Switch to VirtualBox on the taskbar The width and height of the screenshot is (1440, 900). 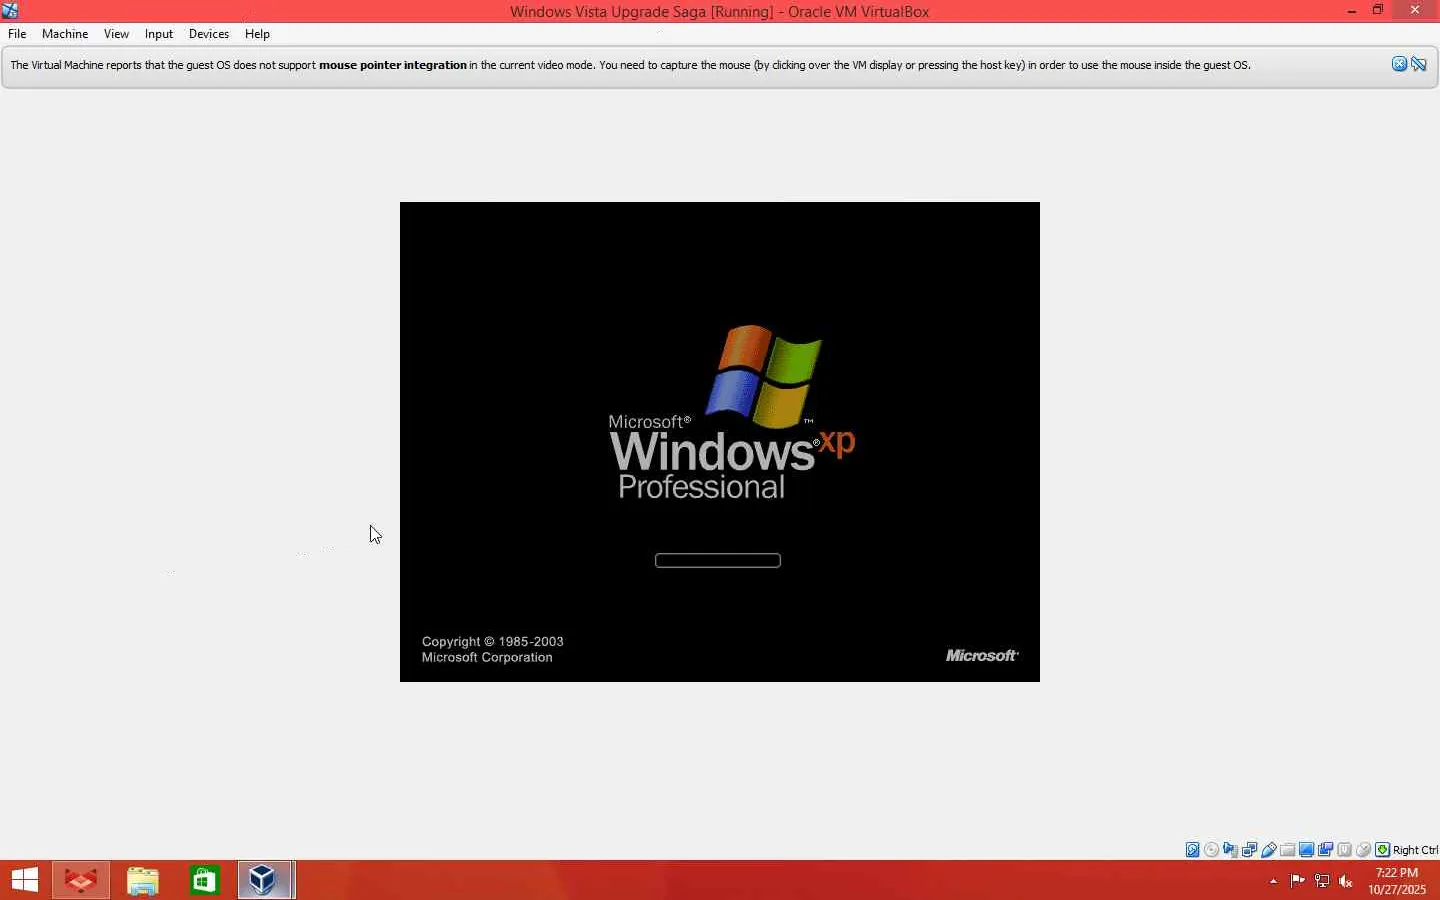[266, 880]
